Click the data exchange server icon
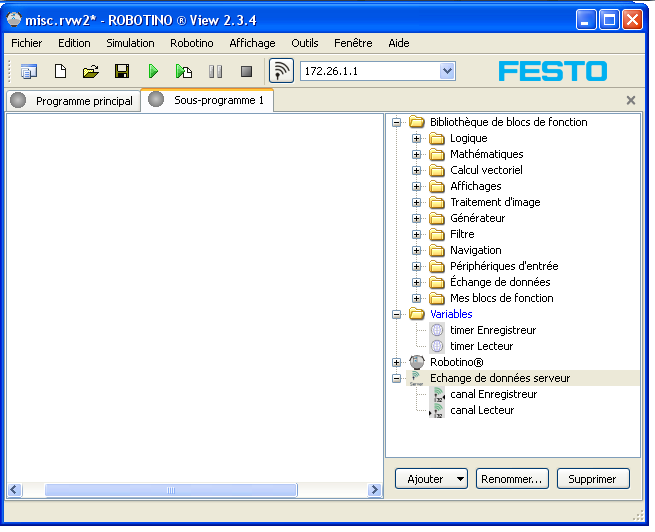The image size is (655, 532). [x=416, y=378]
